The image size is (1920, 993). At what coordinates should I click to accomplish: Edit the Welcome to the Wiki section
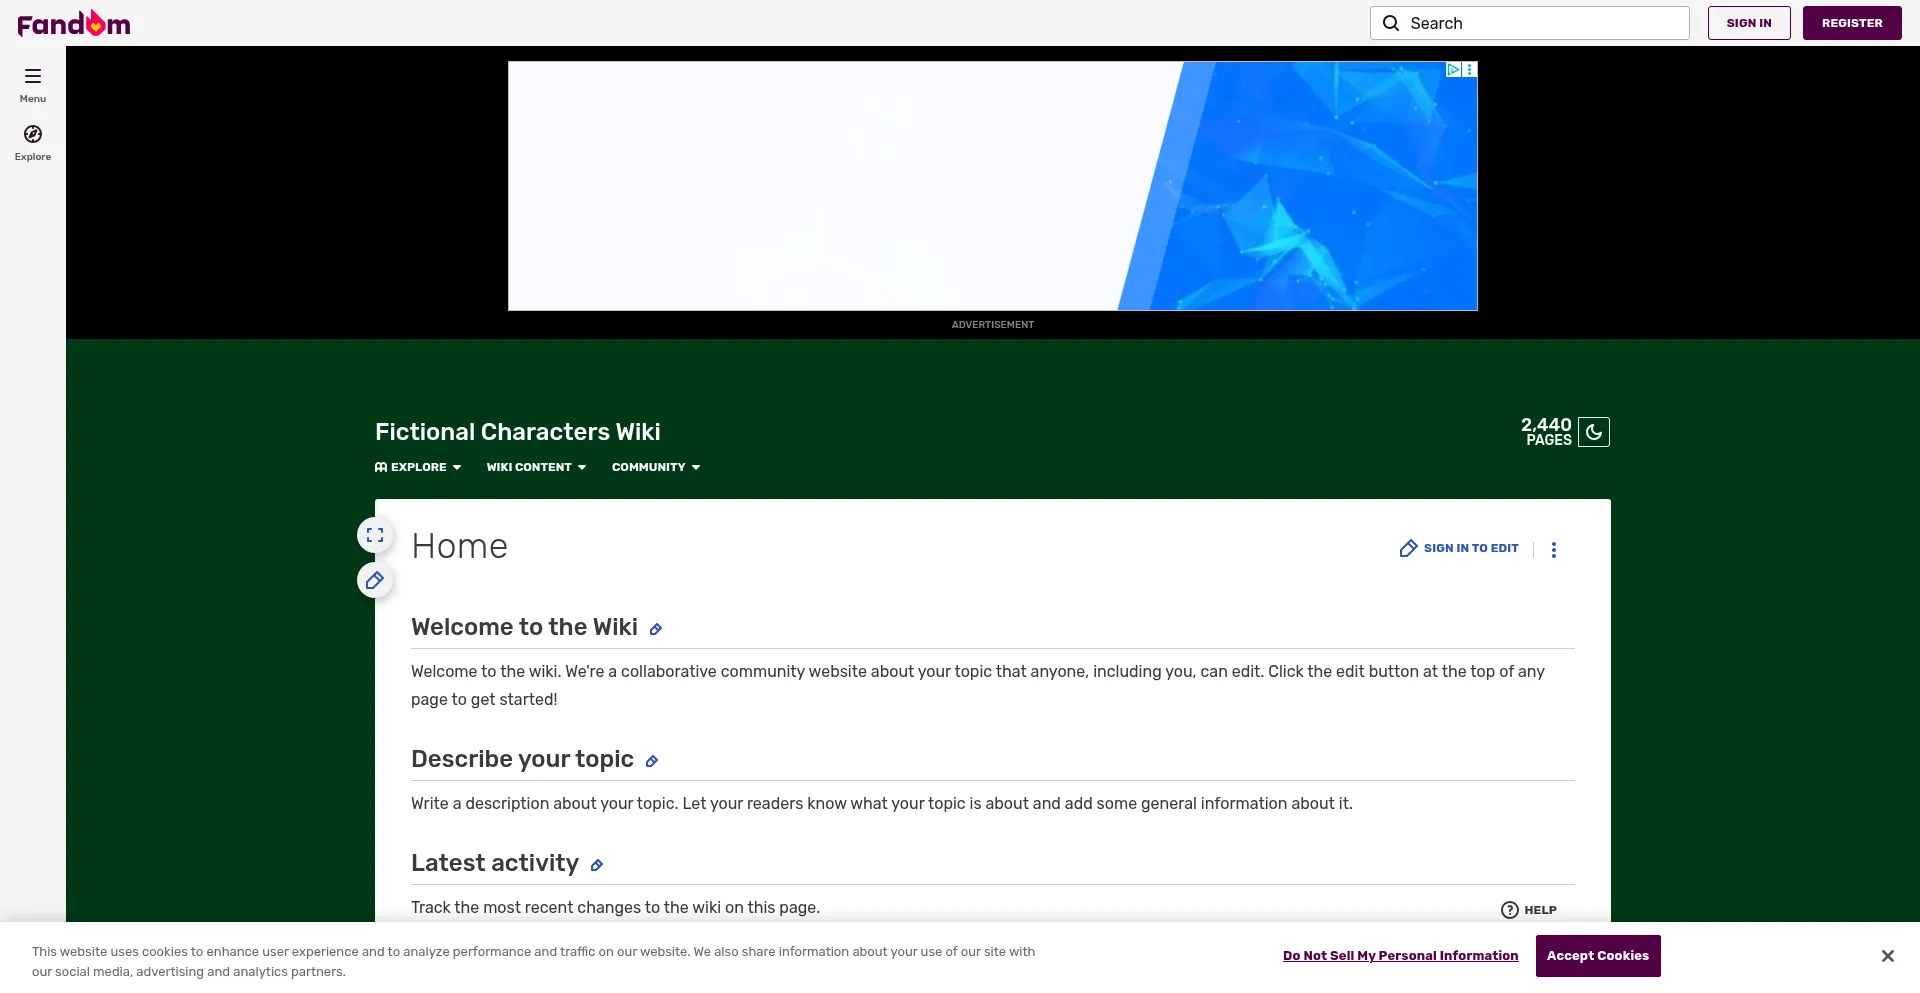click(x=656, y=629)
